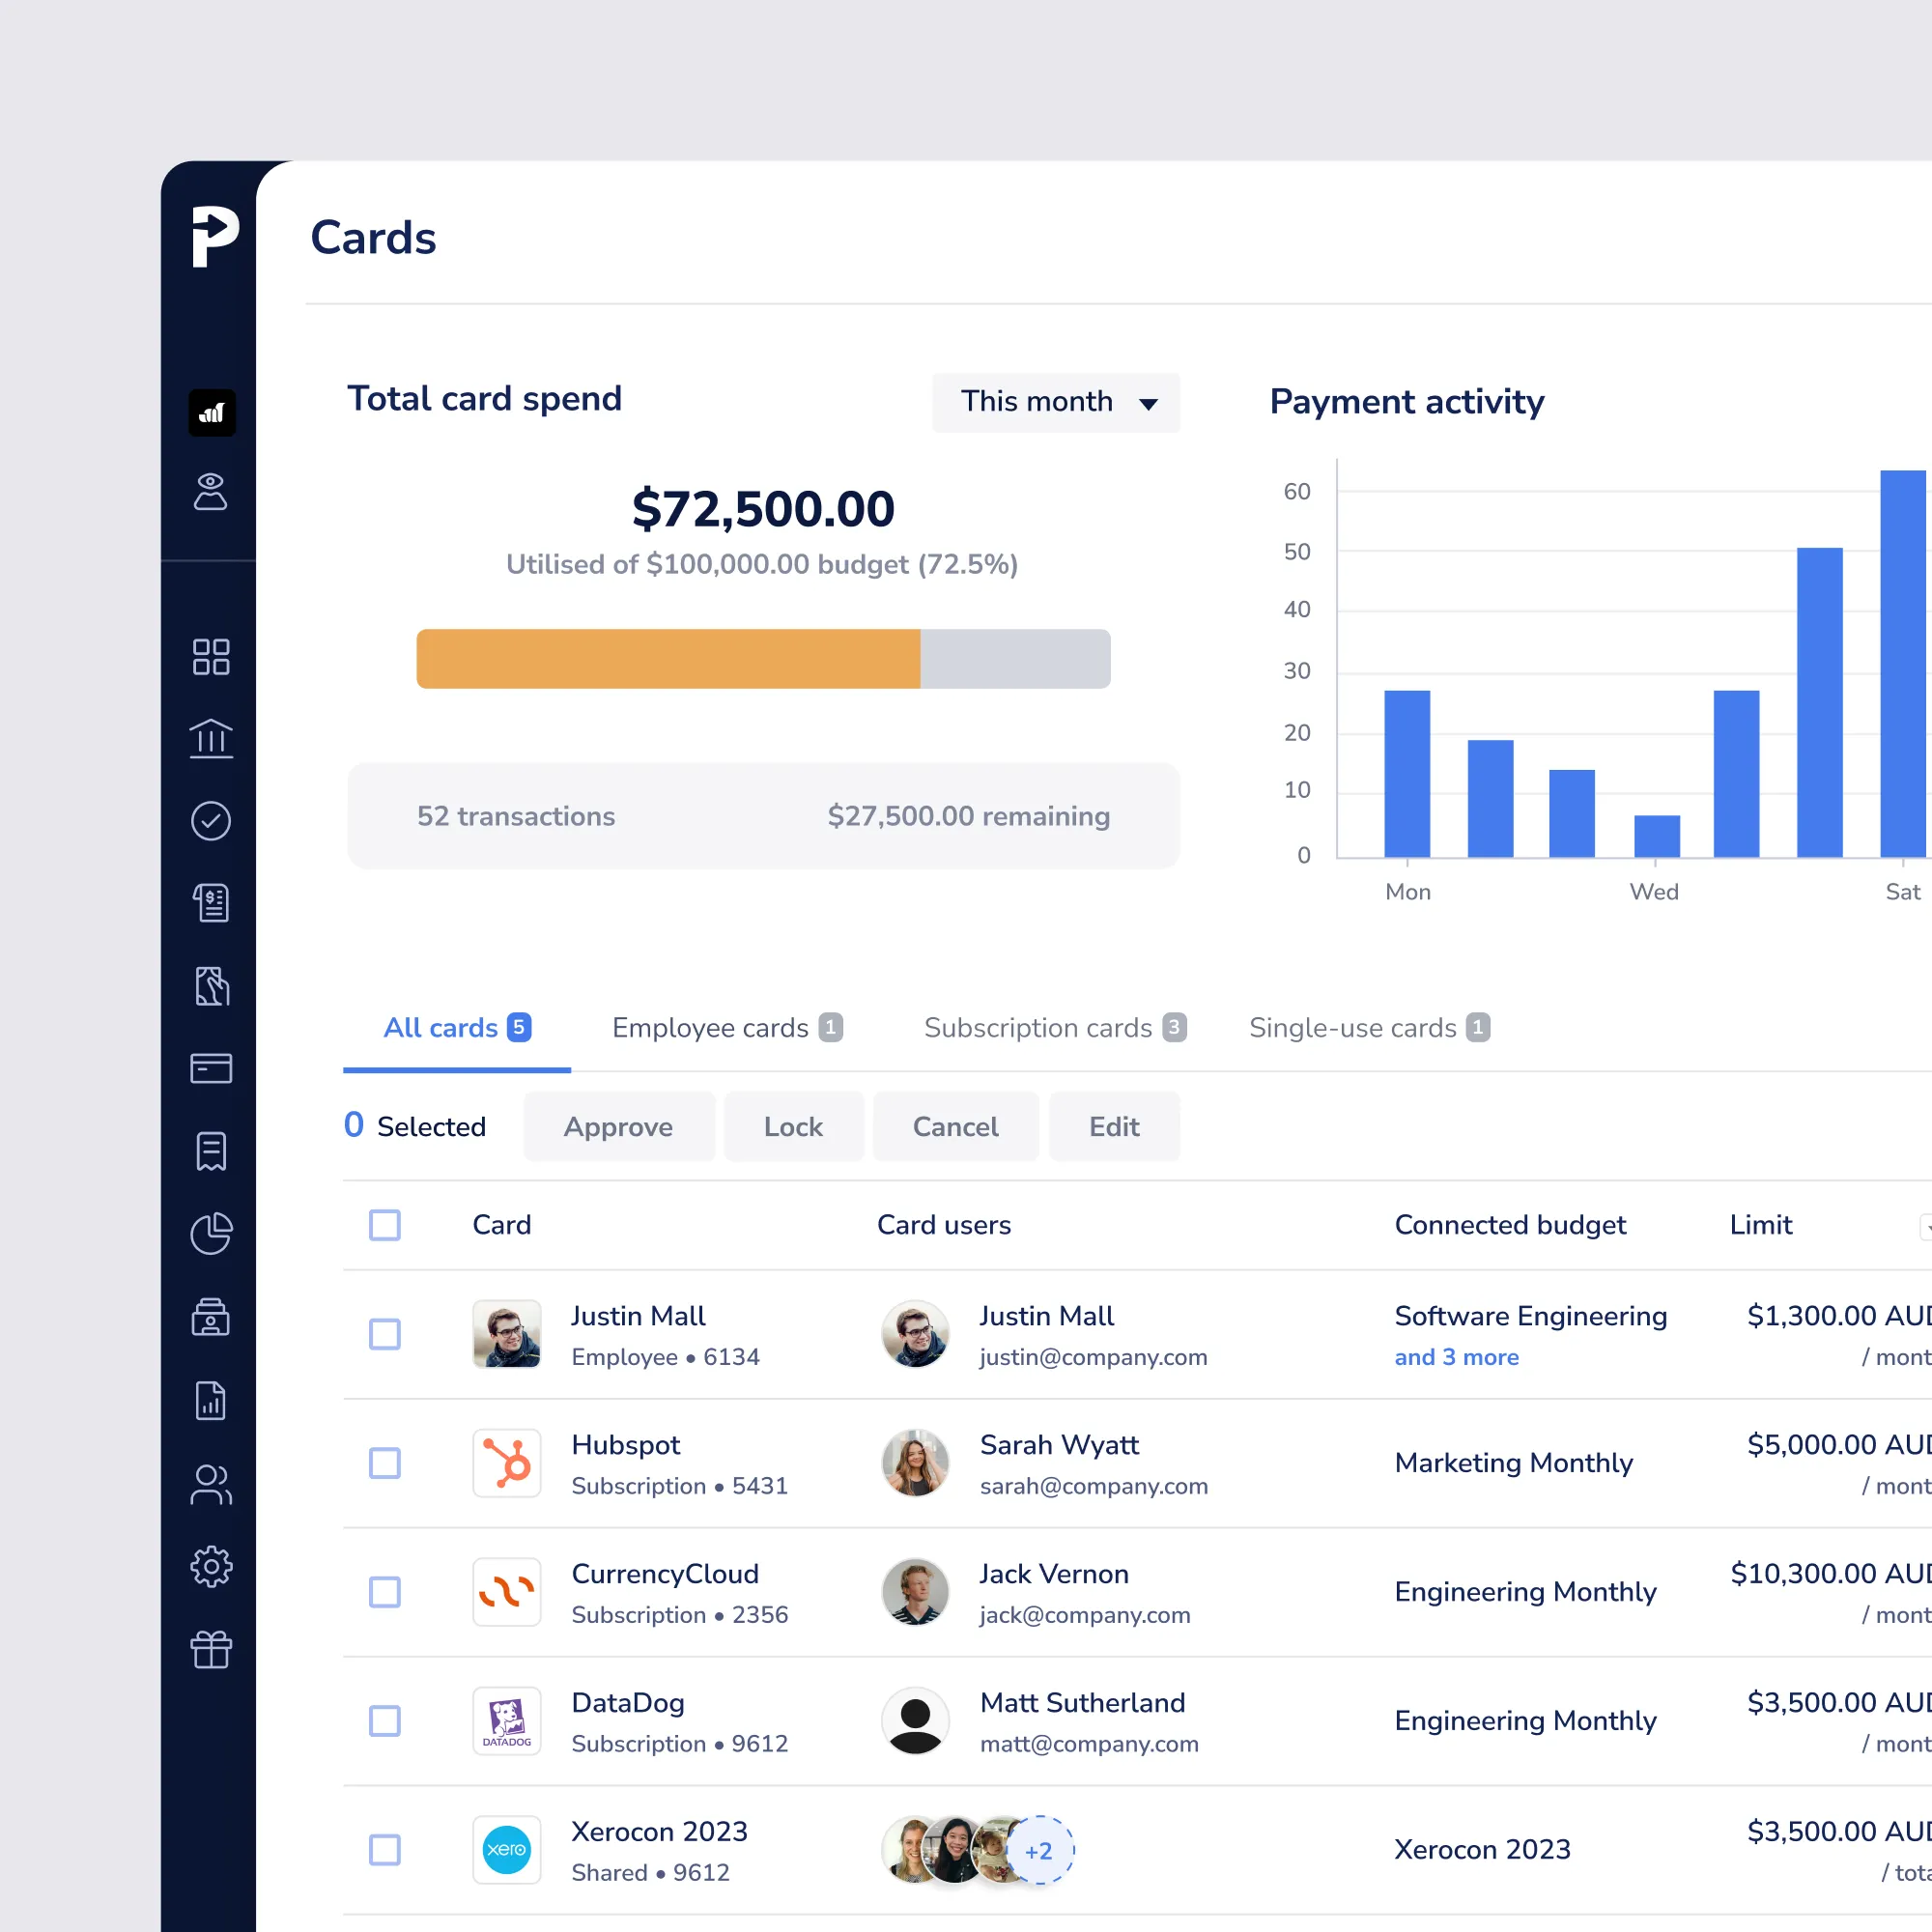Open the This month period dropdown

tap(1056, 402)
